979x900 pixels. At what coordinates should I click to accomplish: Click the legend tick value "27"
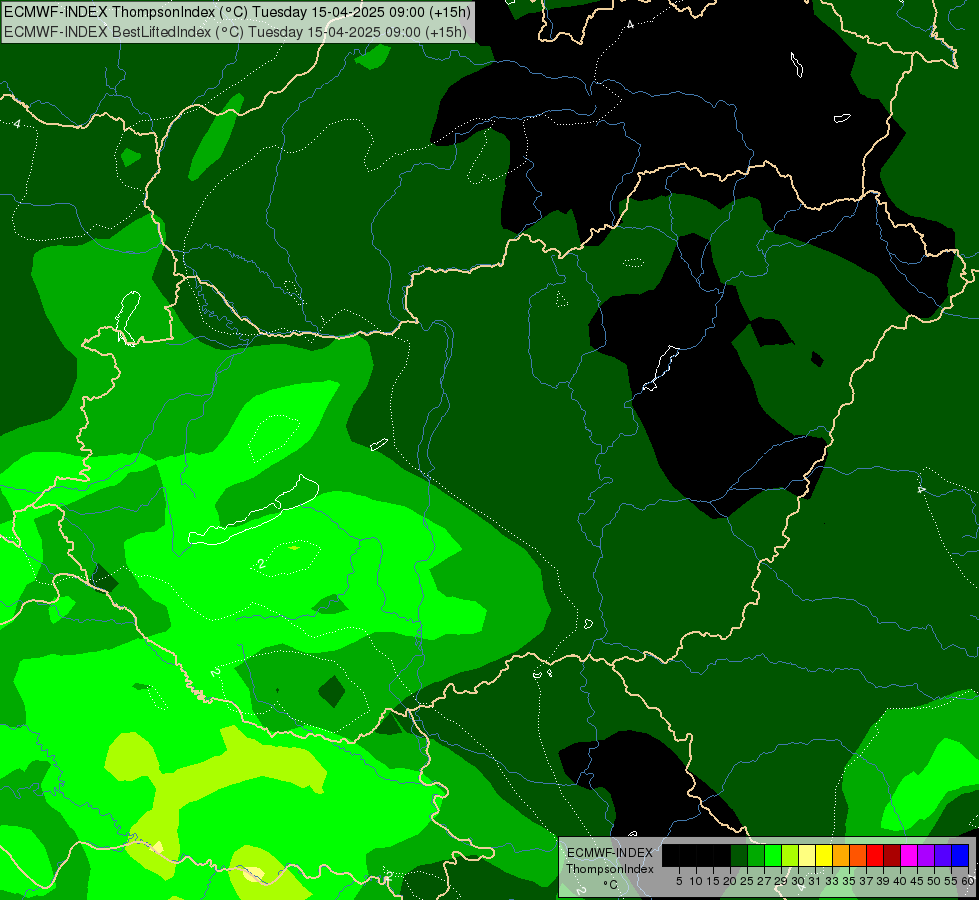click(x=764, y=881)
